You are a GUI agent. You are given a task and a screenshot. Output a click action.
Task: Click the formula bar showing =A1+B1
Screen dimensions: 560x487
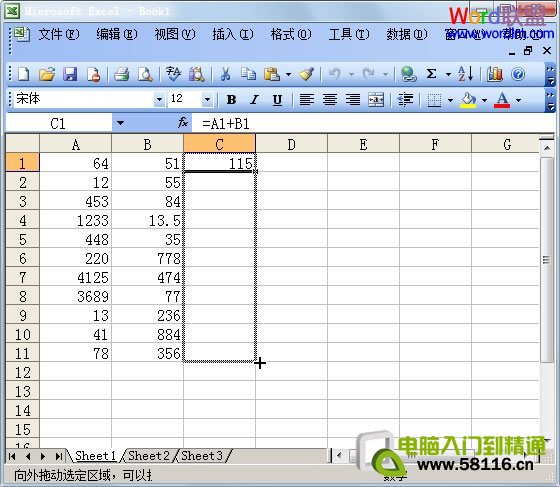pos(371,124)
